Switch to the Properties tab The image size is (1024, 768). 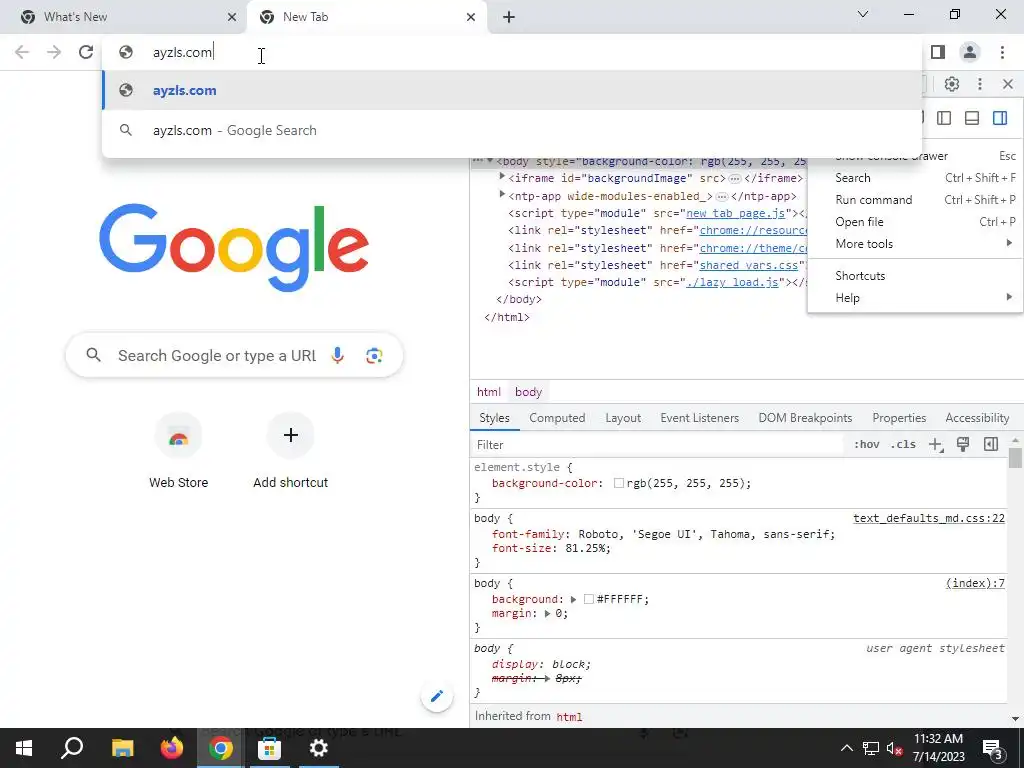(x=899, y=418)
